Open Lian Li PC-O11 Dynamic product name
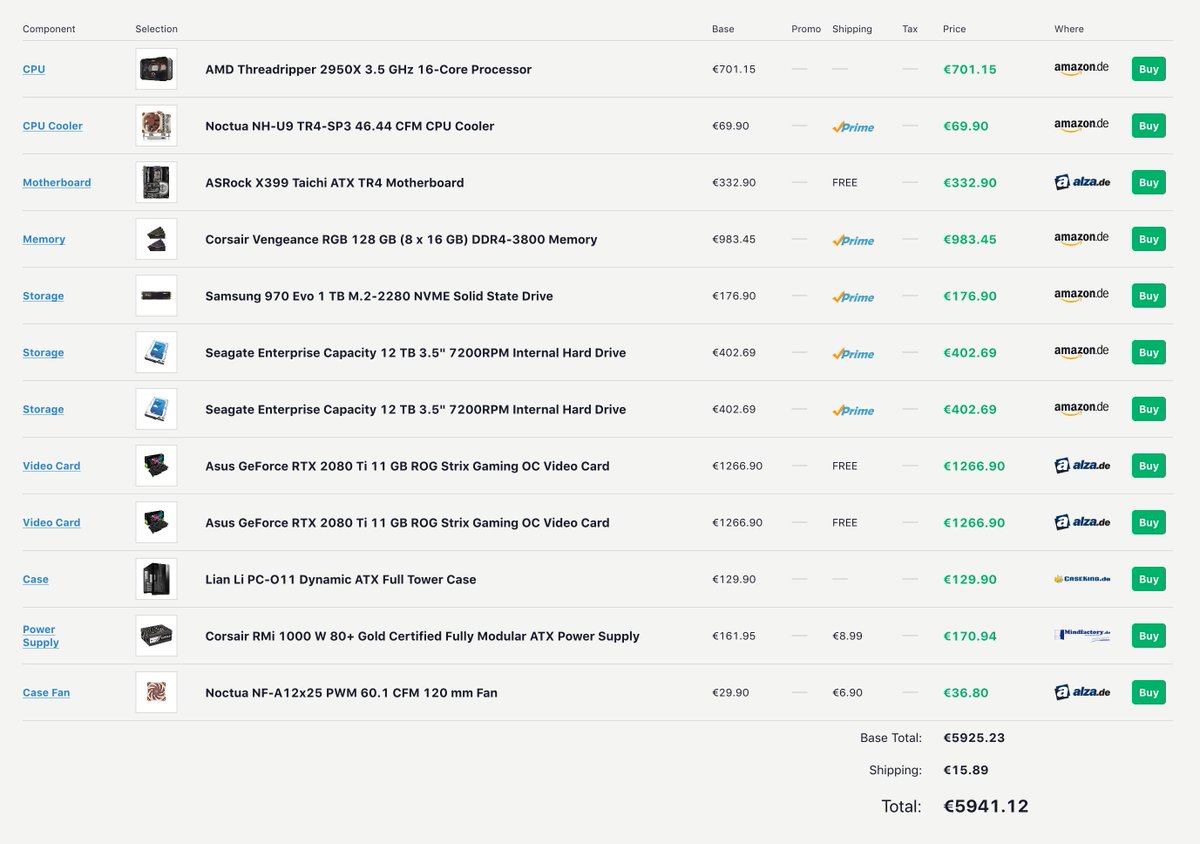The image size is (1200, 844). coord(341,579)
